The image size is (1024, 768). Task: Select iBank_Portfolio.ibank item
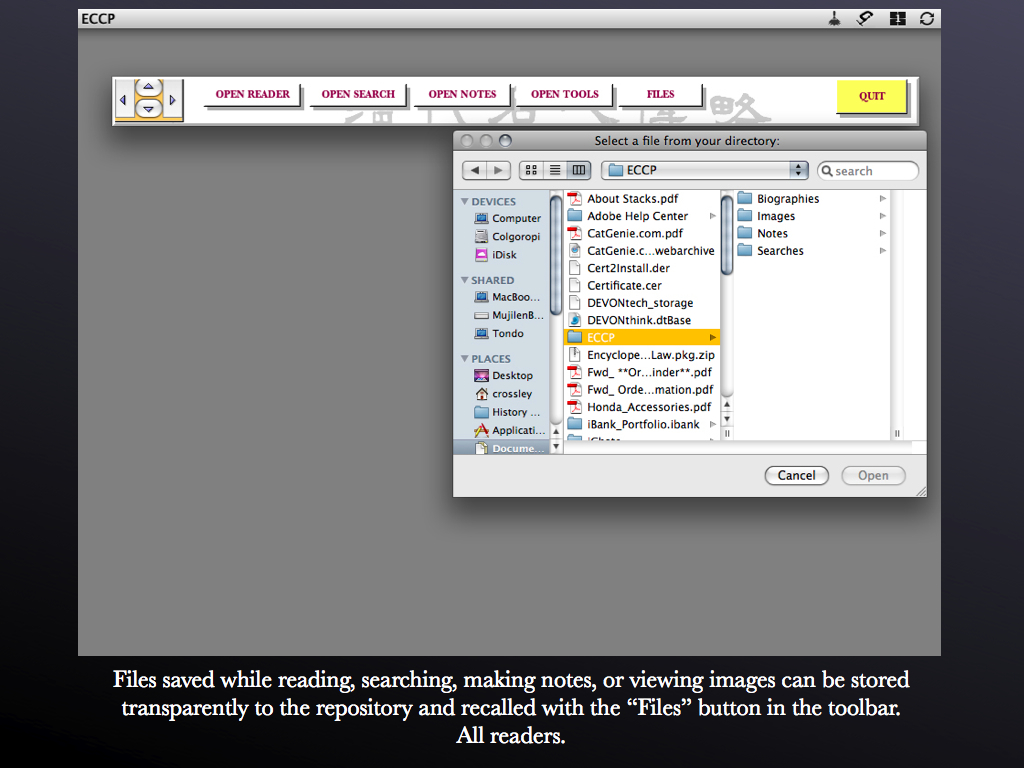(x=643, y=424)
